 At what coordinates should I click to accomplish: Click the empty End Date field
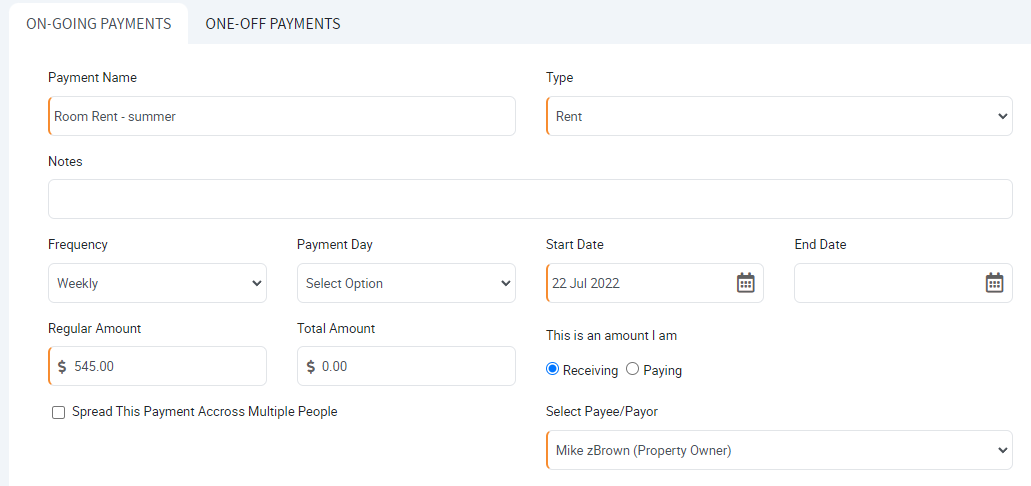tap(903, 283)
